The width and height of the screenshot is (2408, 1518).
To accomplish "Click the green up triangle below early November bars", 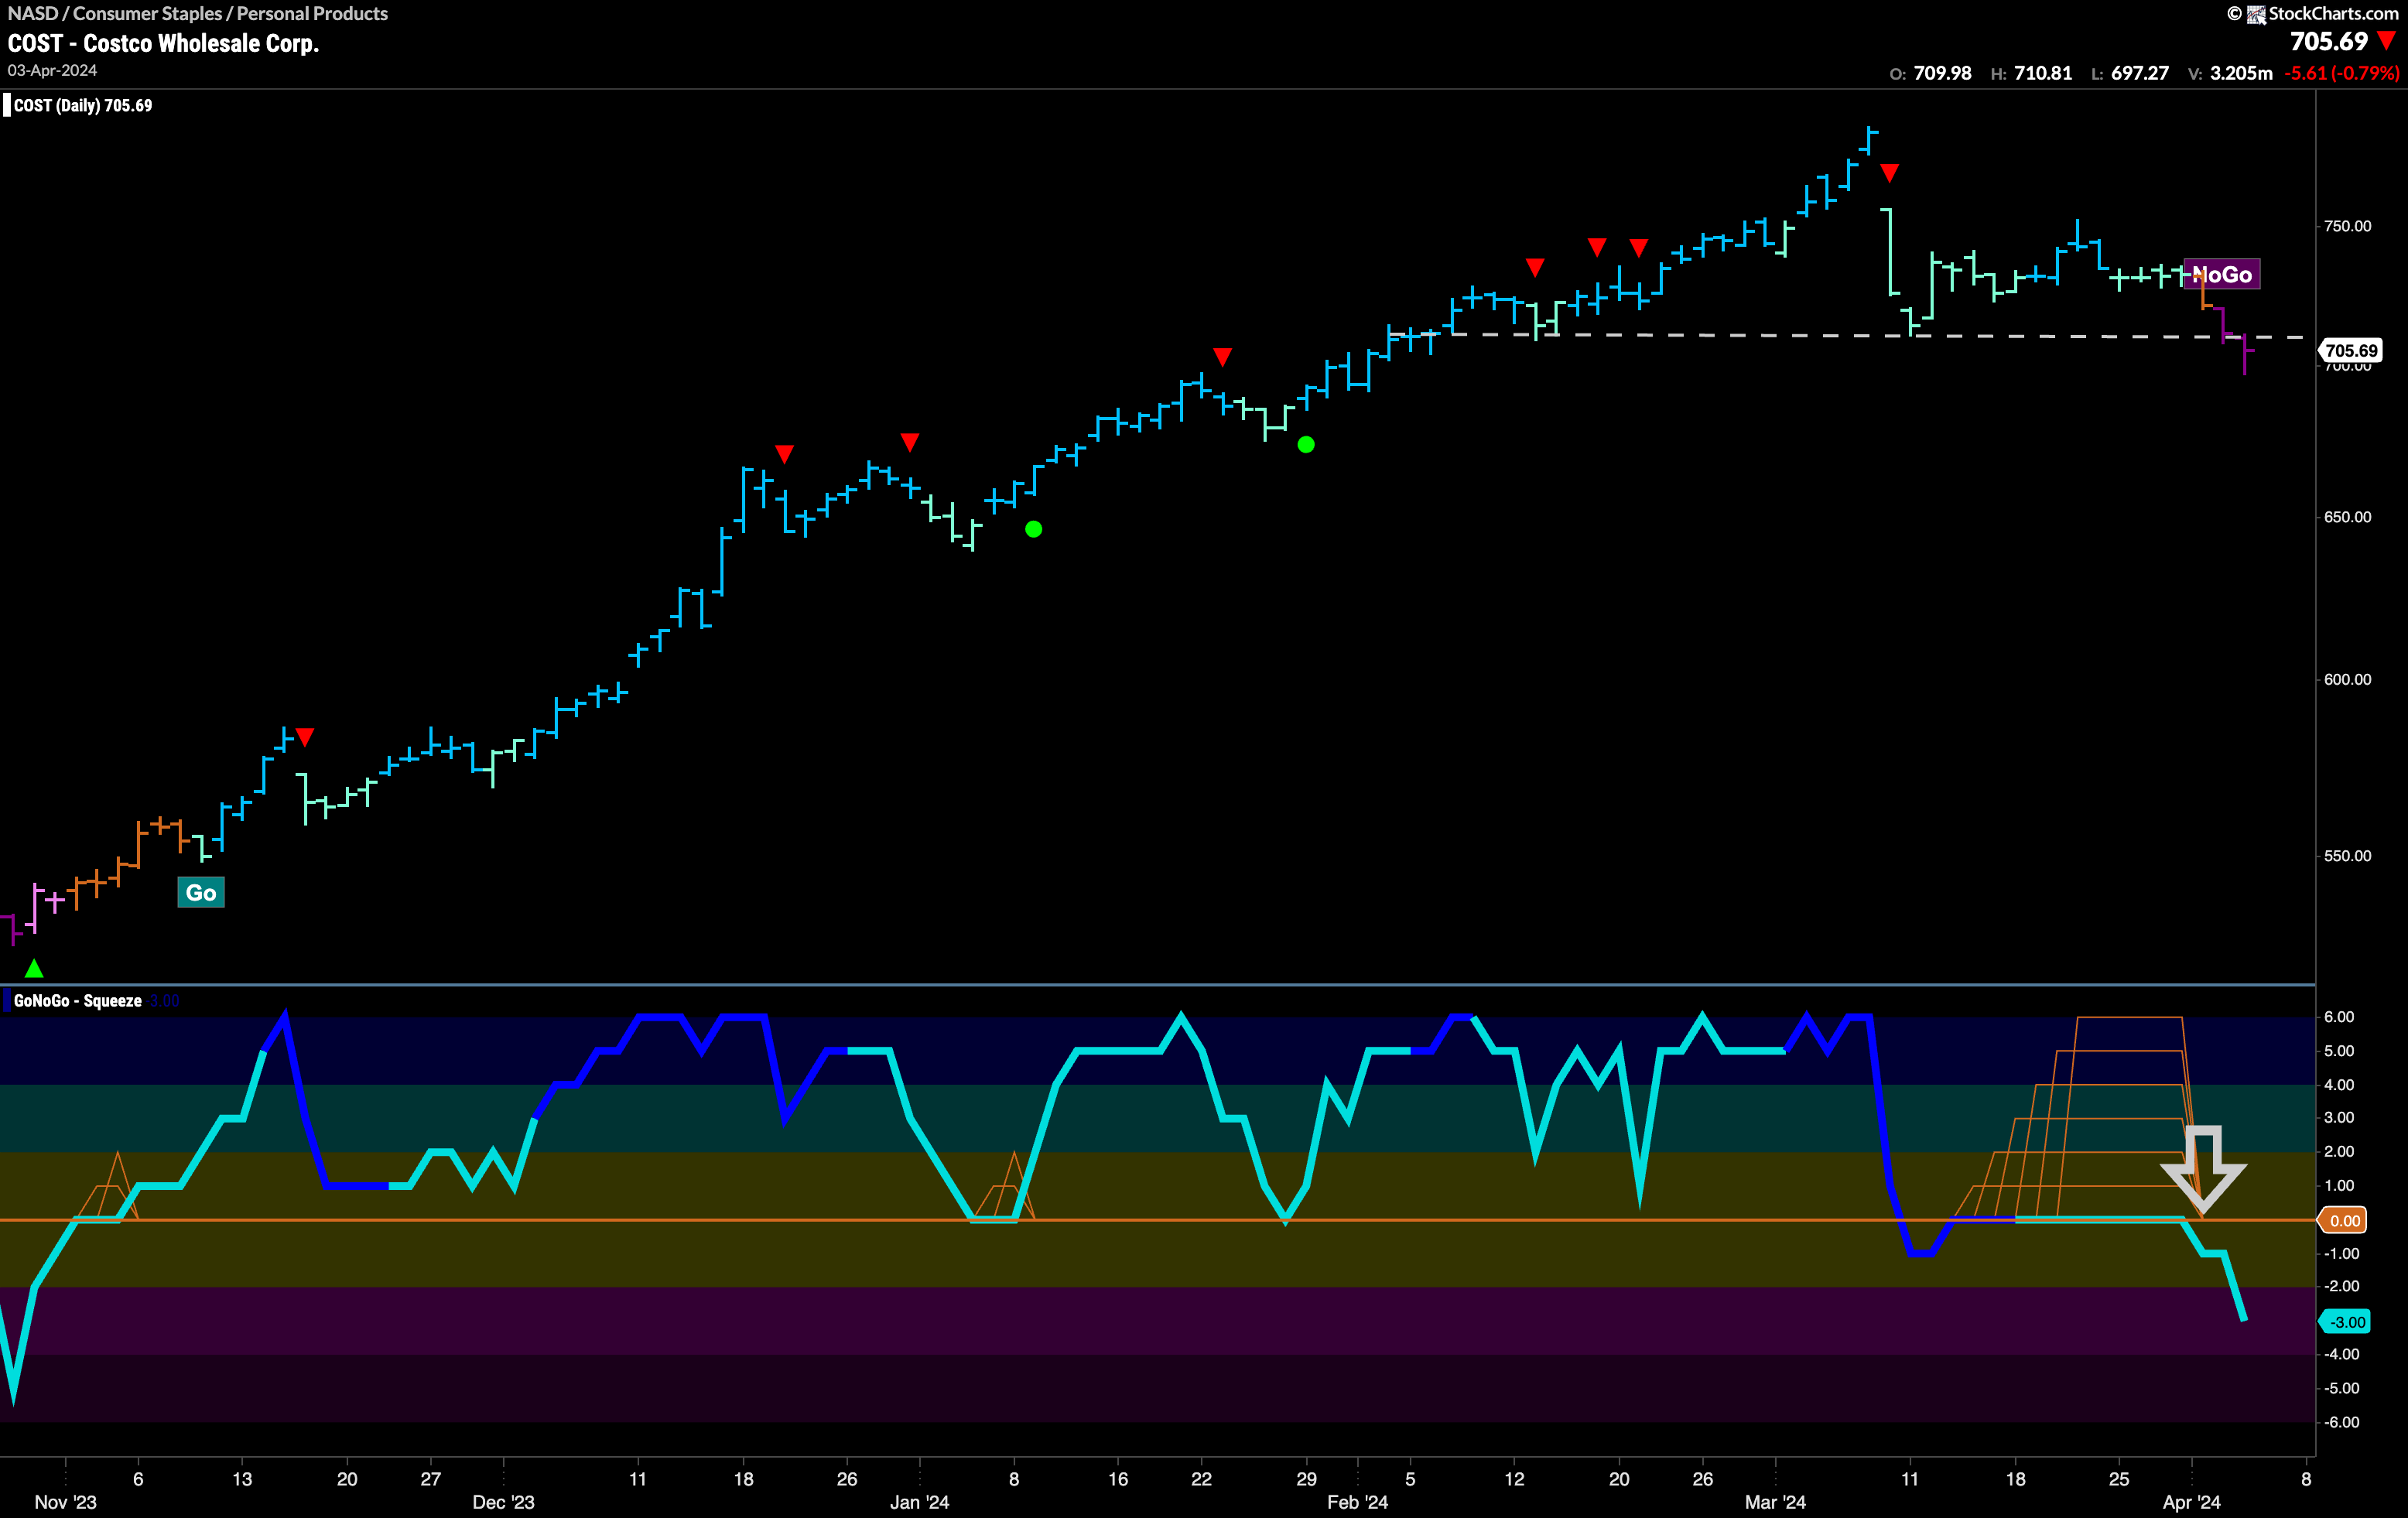I will pyautogui.click(x=34, y=968).
